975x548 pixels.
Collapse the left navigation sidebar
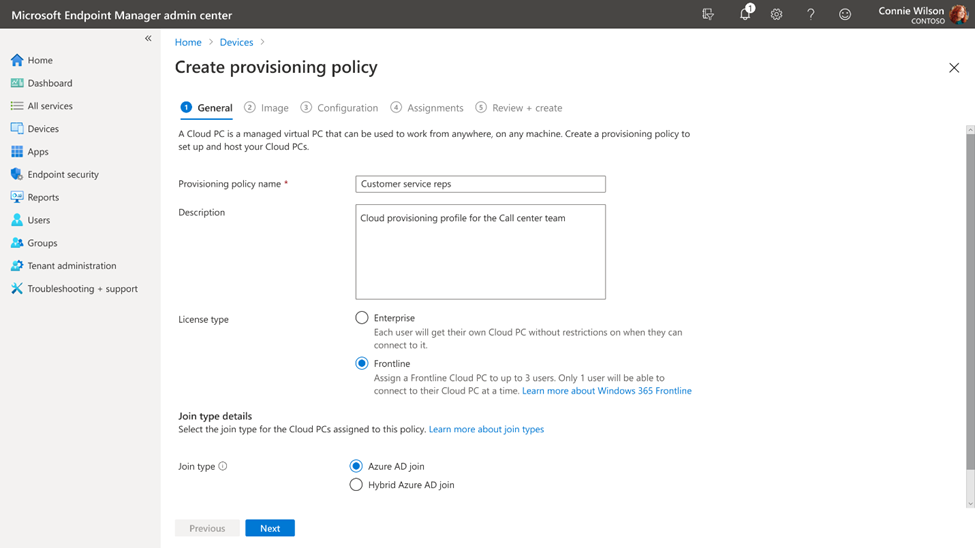tap(148, 39)
